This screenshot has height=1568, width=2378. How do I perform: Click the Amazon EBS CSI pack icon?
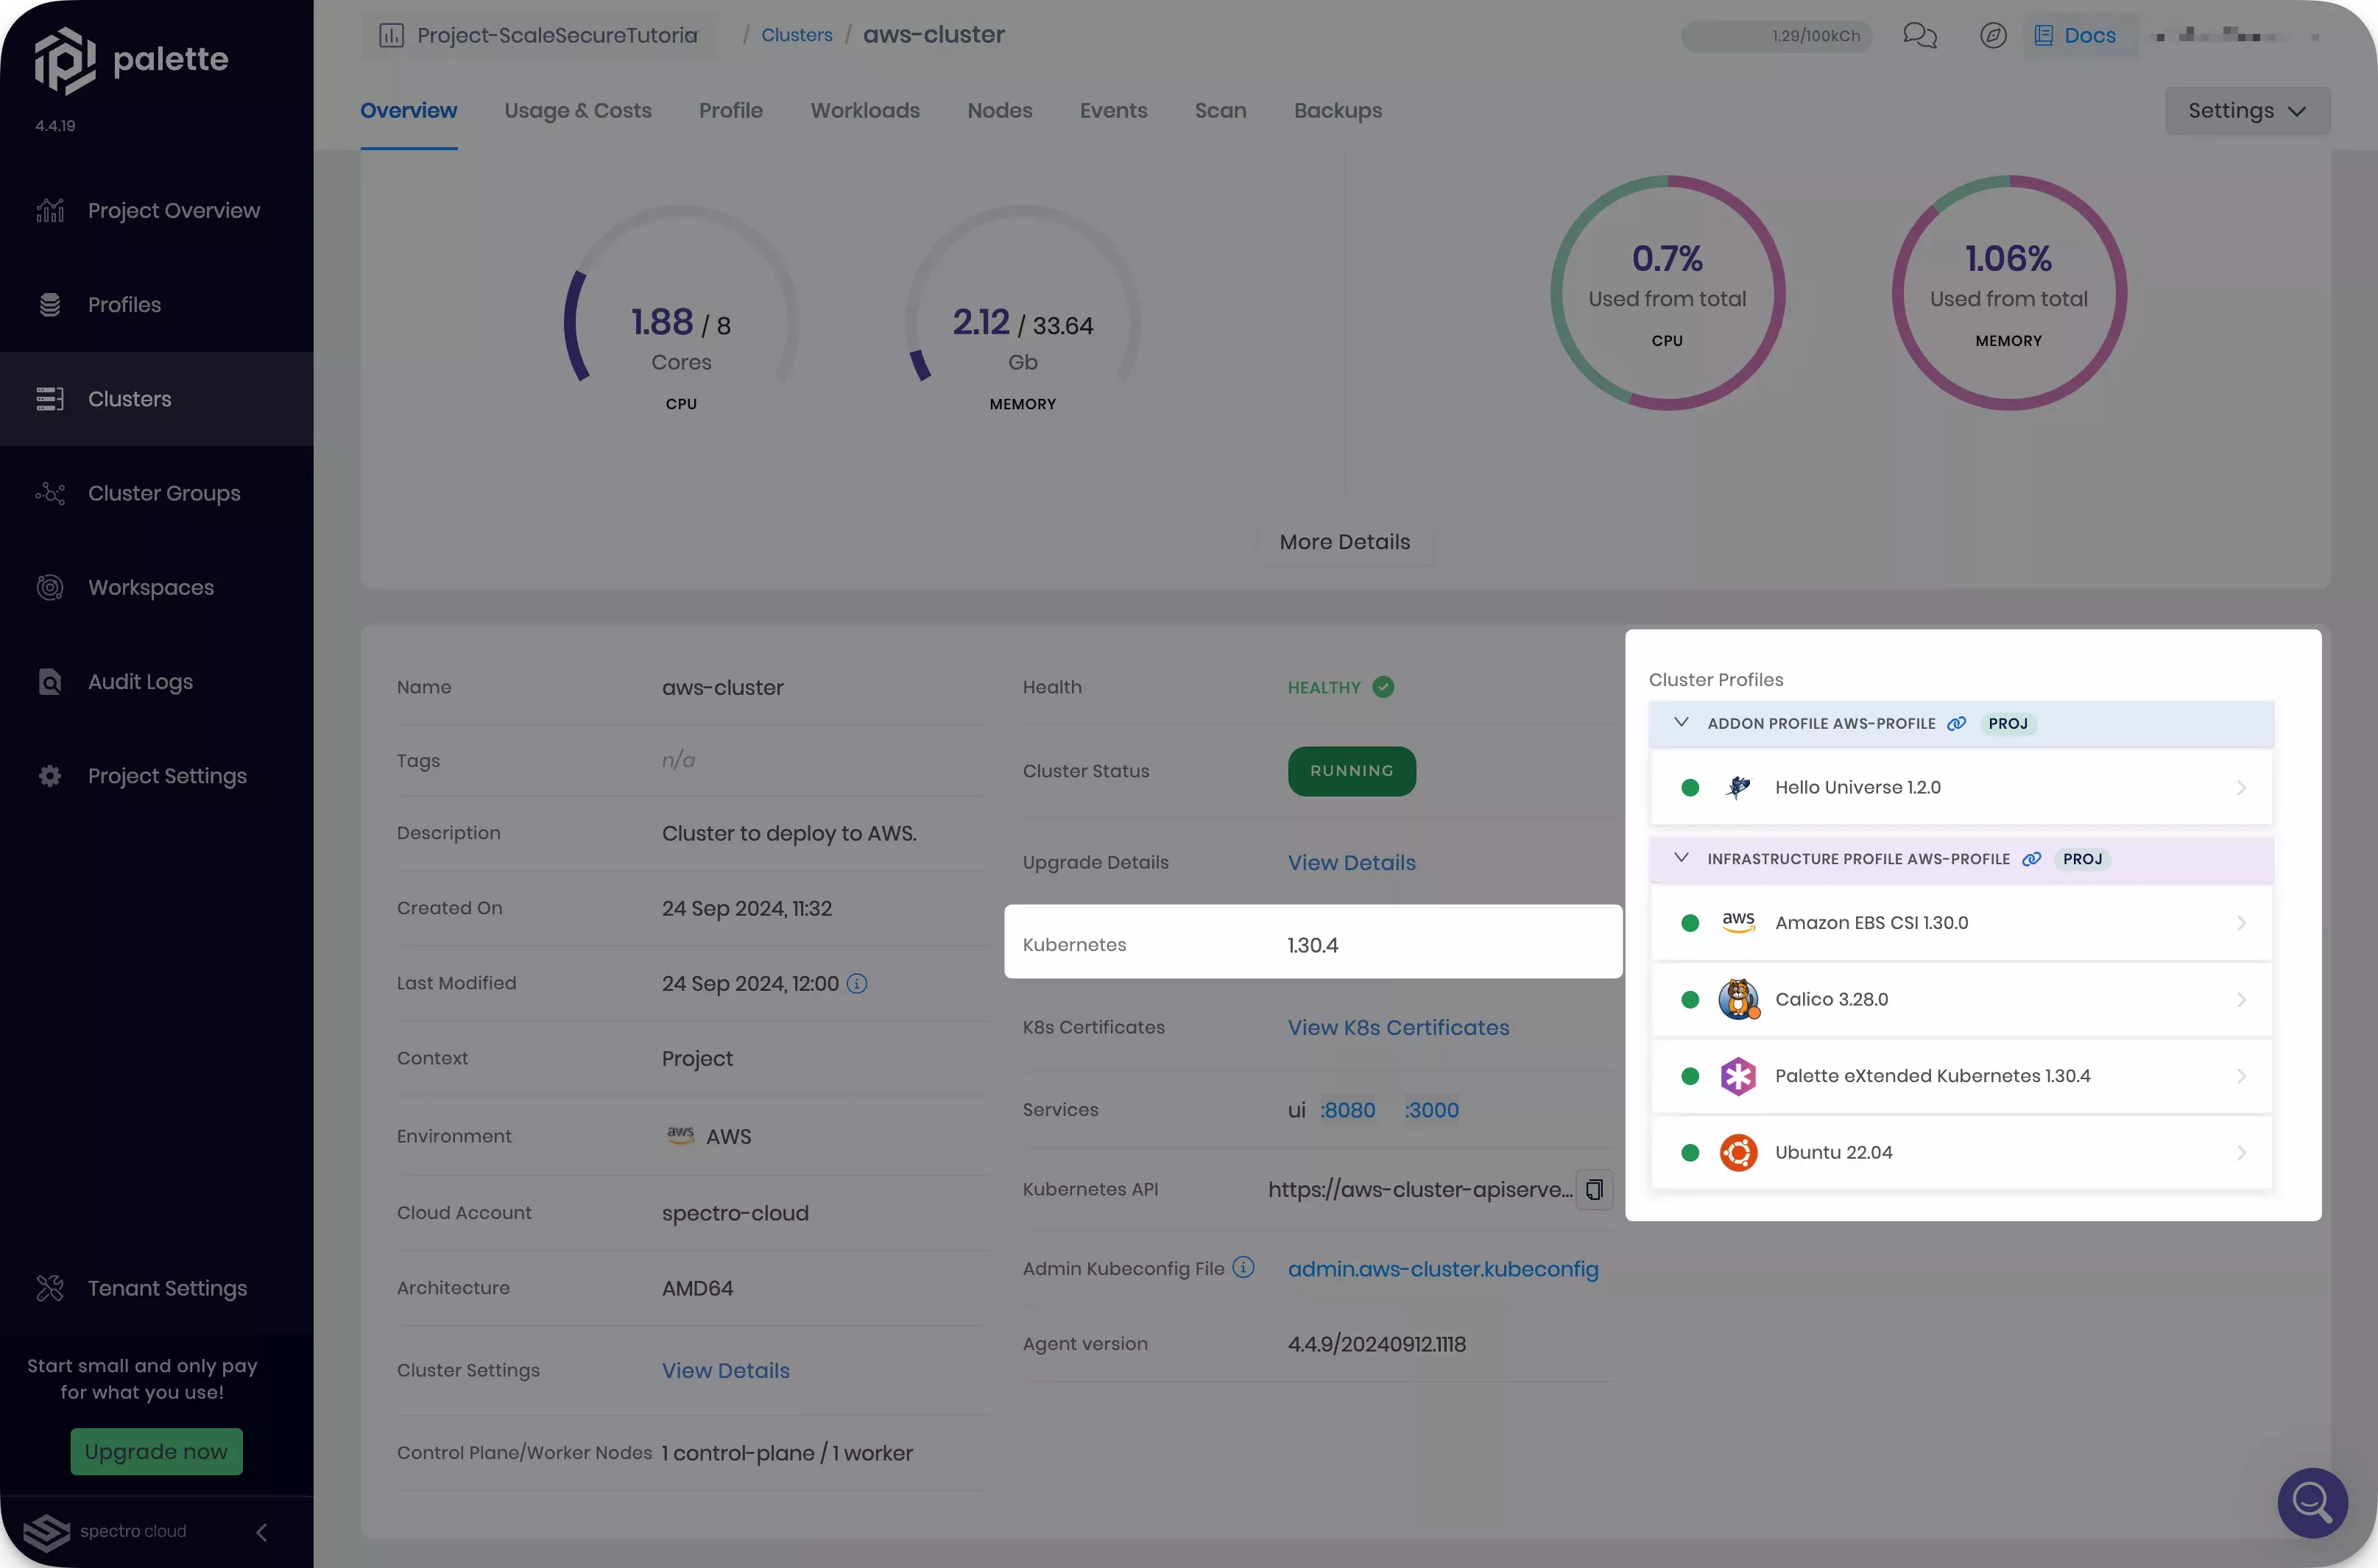[x=1737, y=922]
